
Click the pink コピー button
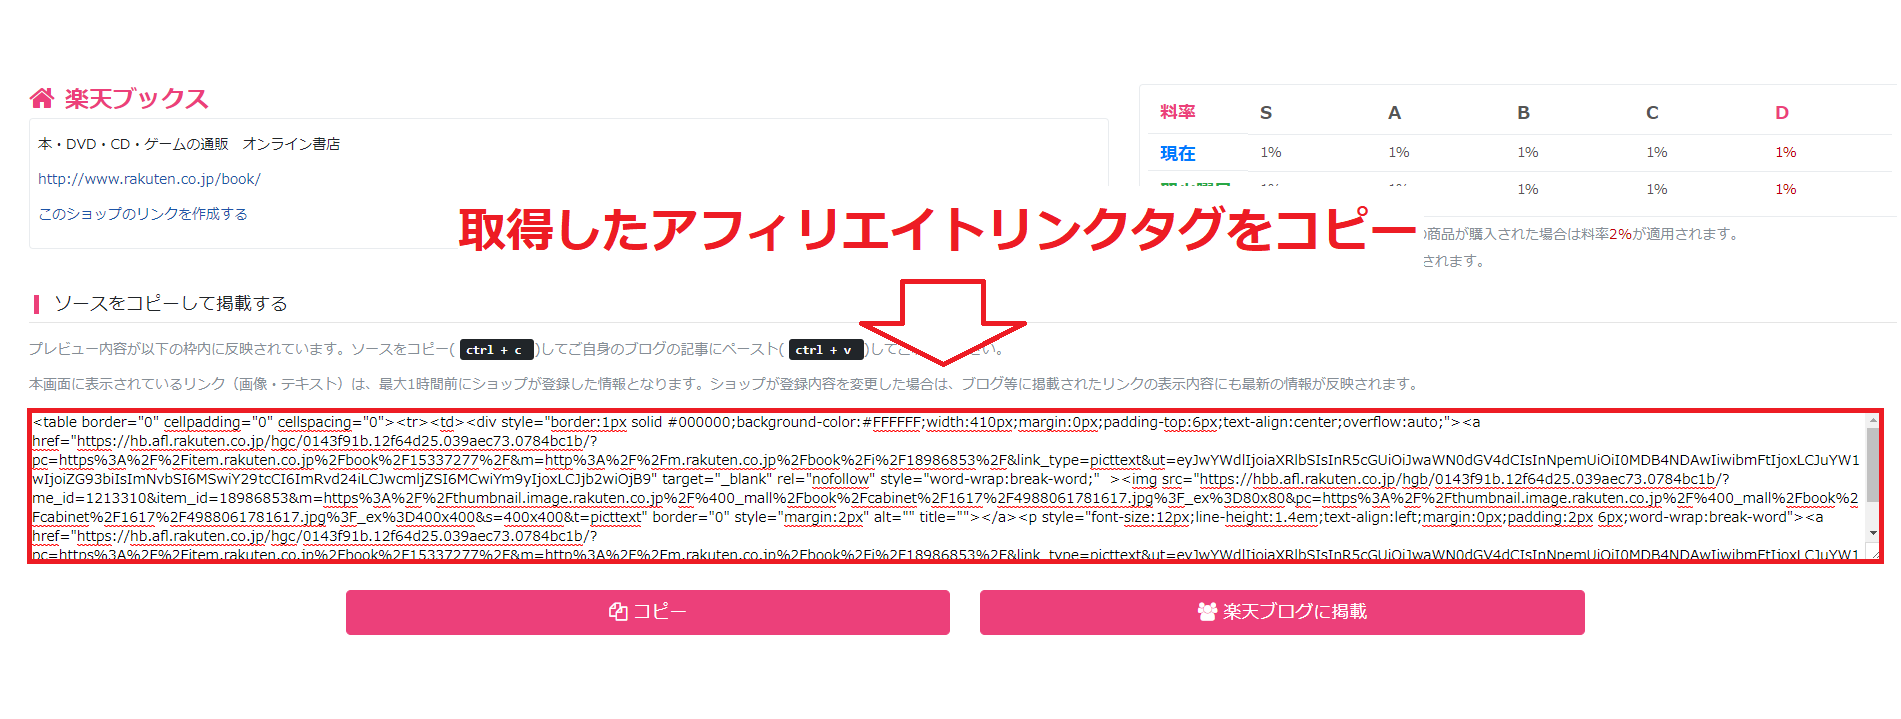pos(648,612)
